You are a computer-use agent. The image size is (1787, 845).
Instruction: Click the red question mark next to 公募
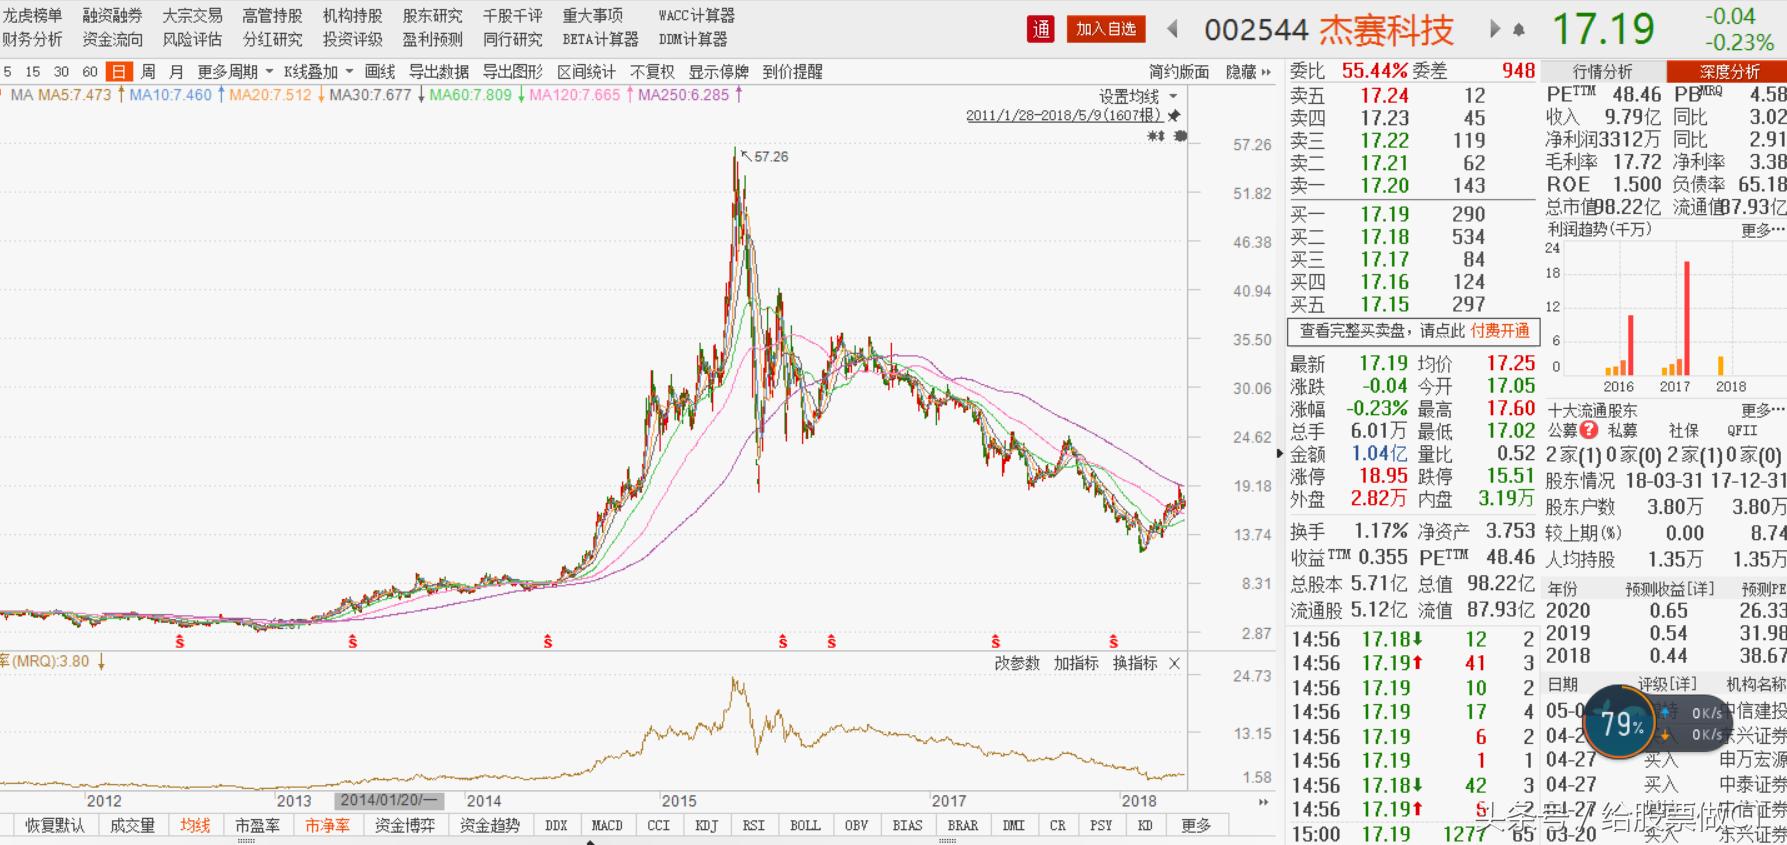[x=1590, y=431]
